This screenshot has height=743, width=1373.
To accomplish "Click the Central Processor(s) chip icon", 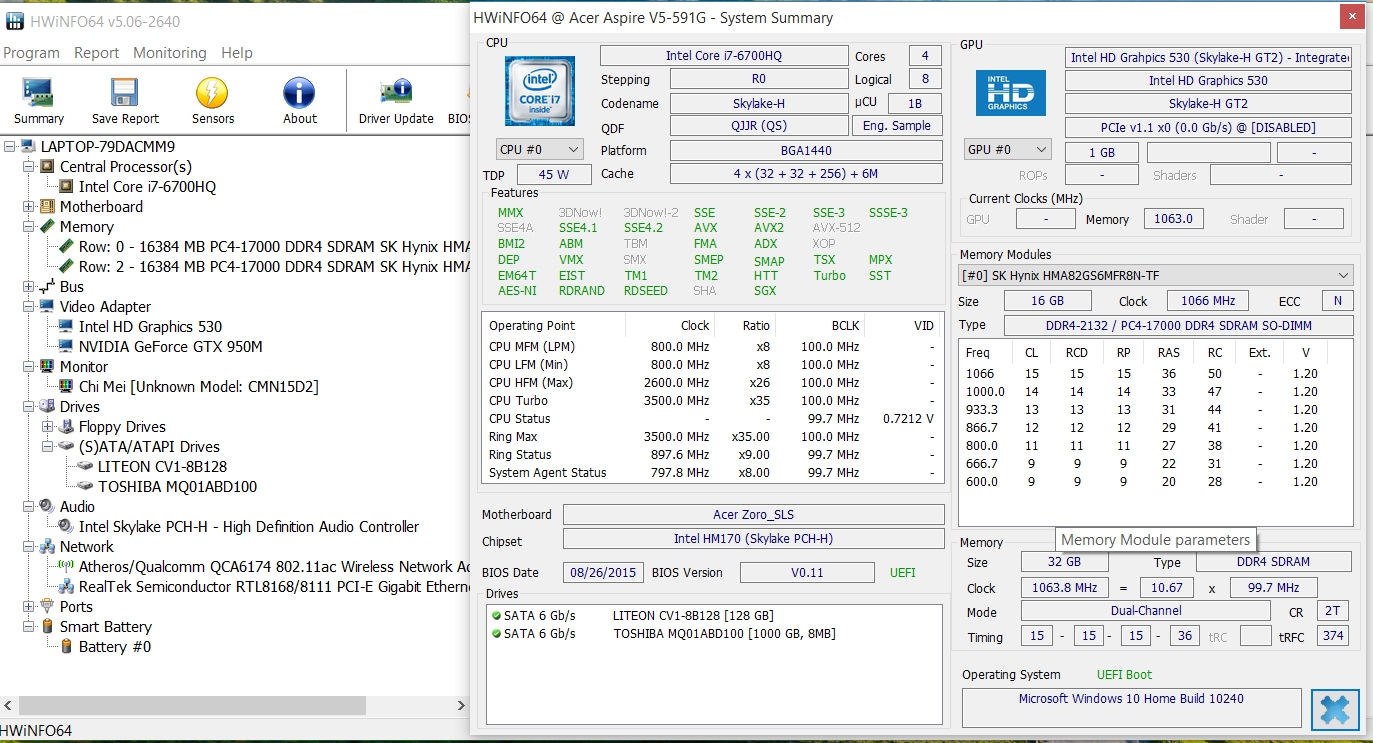I will 47,167.
